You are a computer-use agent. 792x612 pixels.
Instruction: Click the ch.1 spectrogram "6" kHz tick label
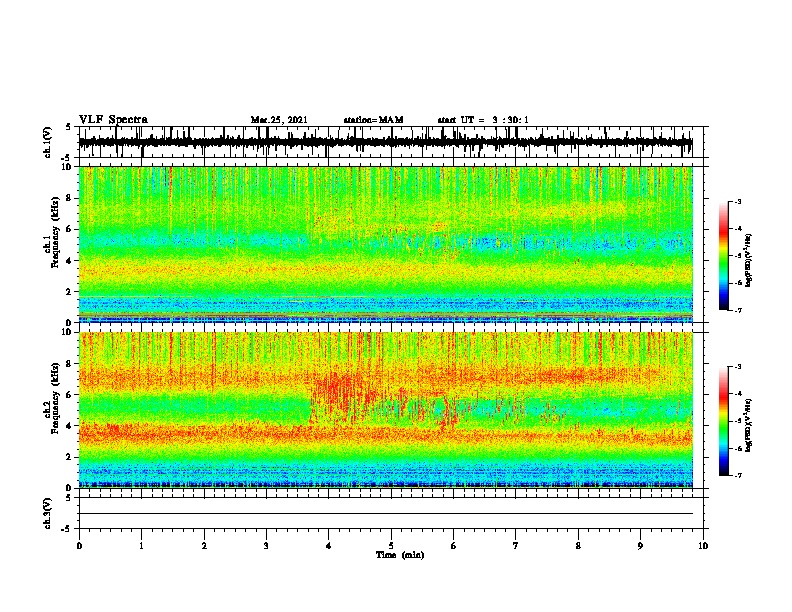pos(71,229)
